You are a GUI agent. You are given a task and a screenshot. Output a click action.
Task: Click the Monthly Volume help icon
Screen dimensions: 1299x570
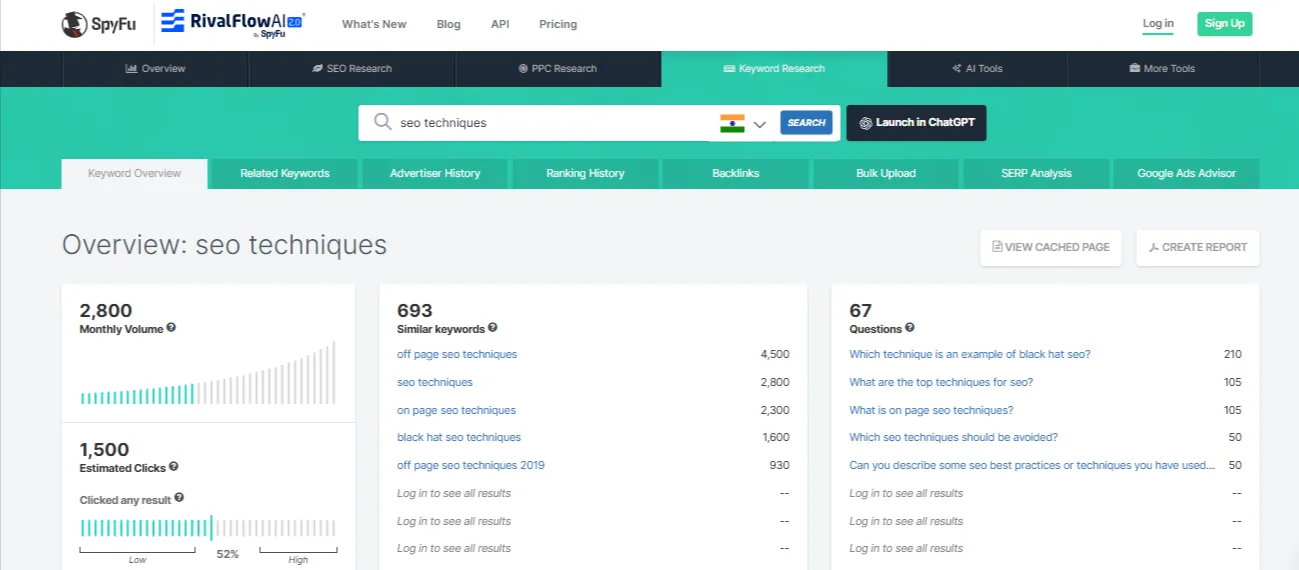(x=171, y=328)
